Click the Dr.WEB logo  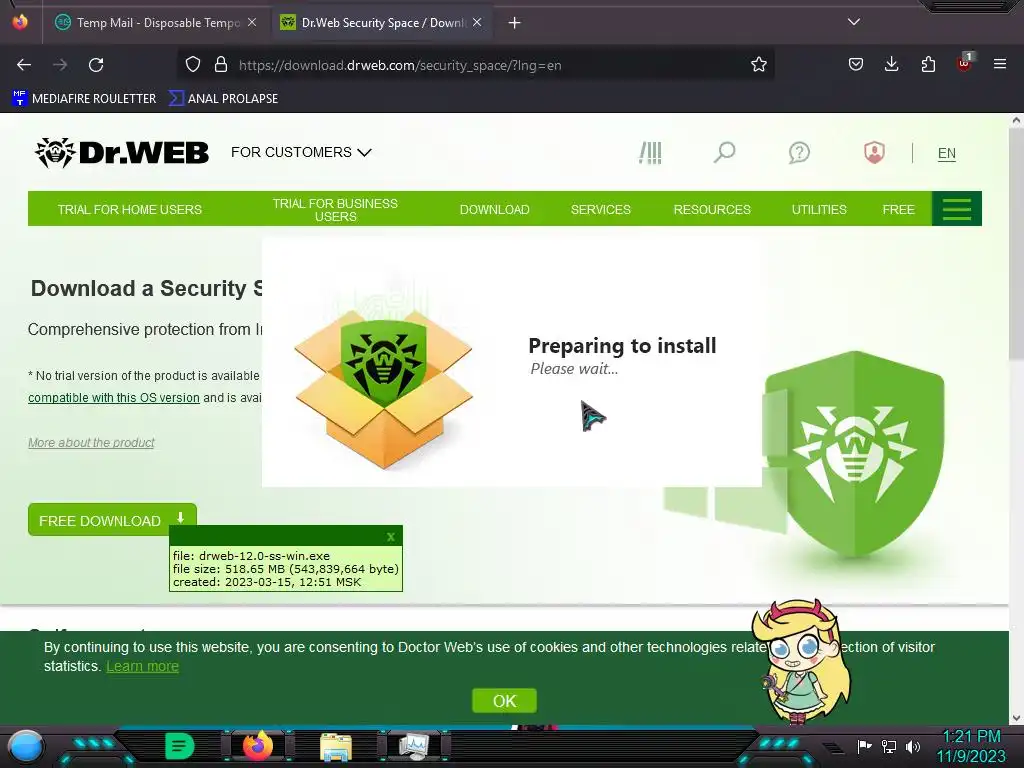pos(122,153)
